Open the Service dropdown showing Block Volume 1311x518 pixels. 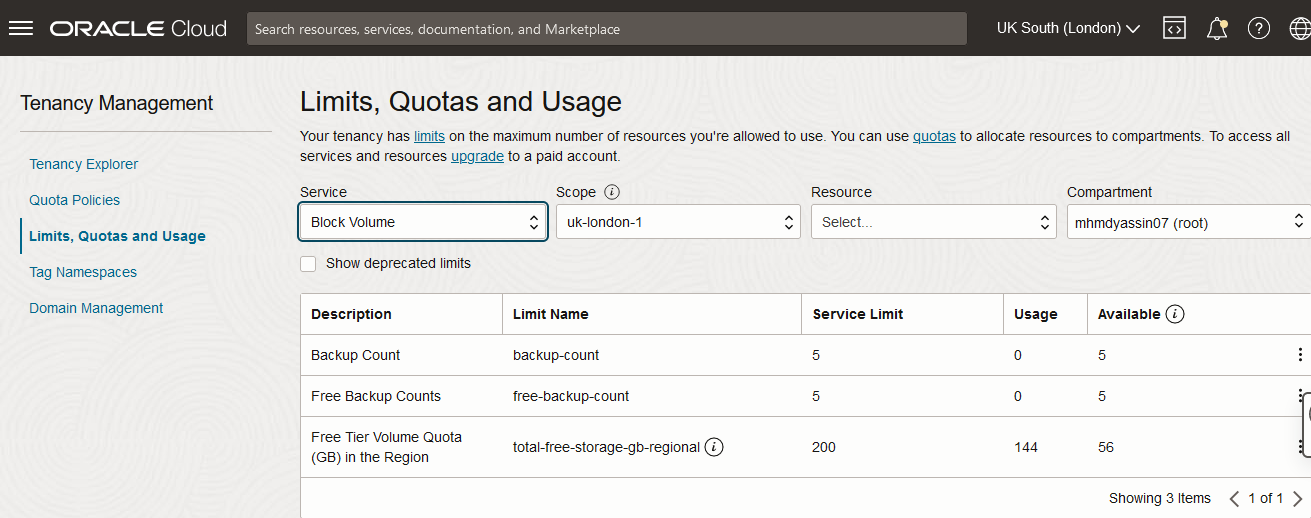(x=422, y=222)
